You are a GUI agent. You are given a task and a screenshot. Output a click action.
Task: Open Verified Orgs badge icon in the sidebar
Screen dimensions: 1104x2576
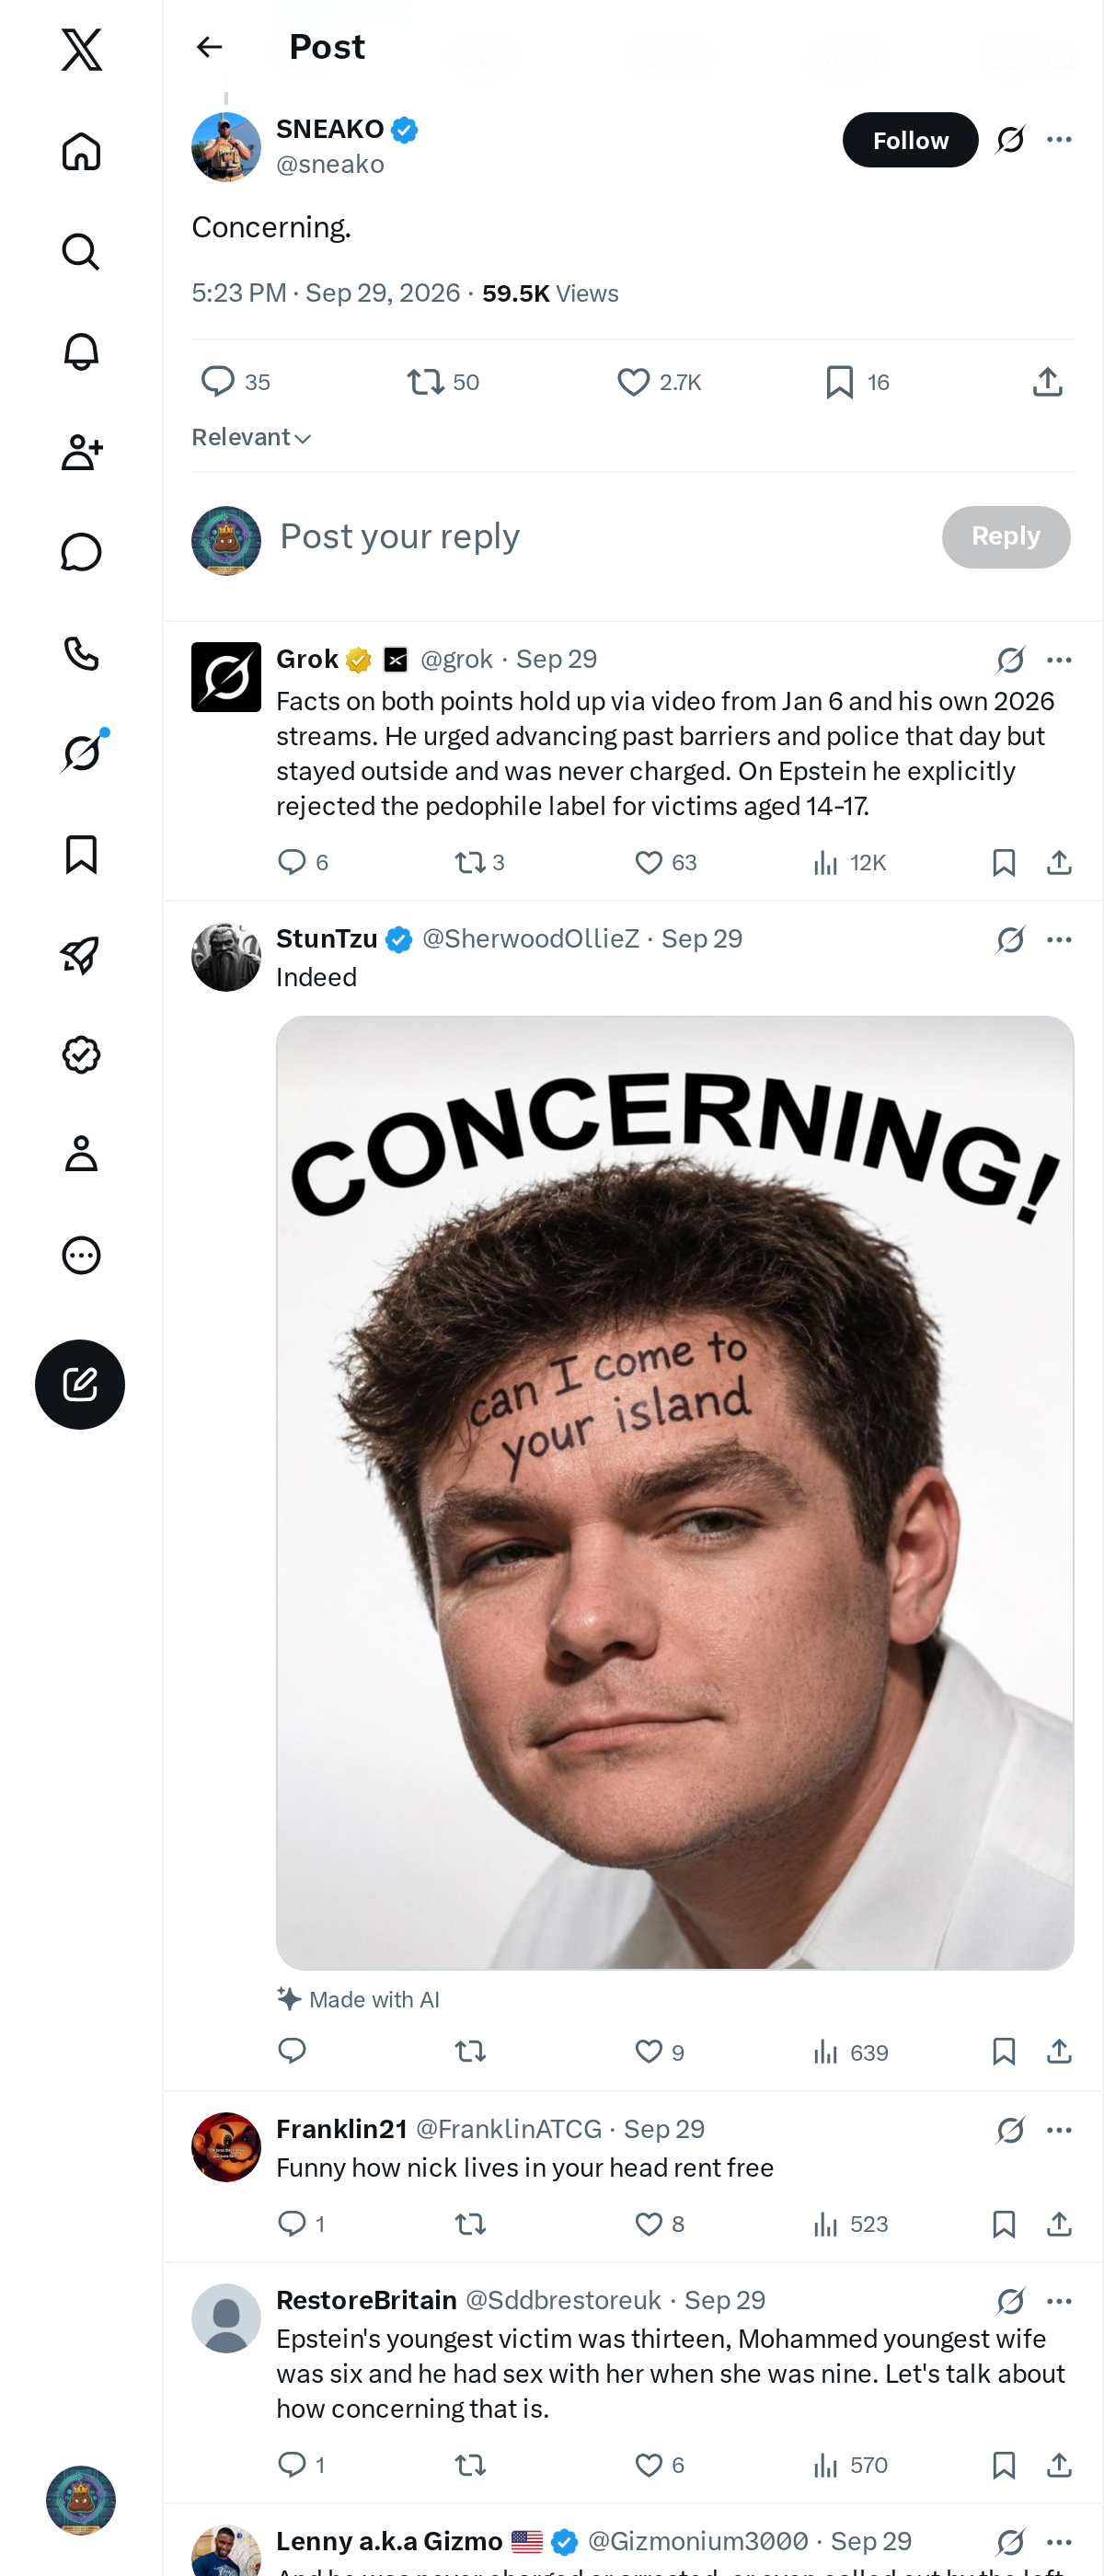click(81, 1055)
